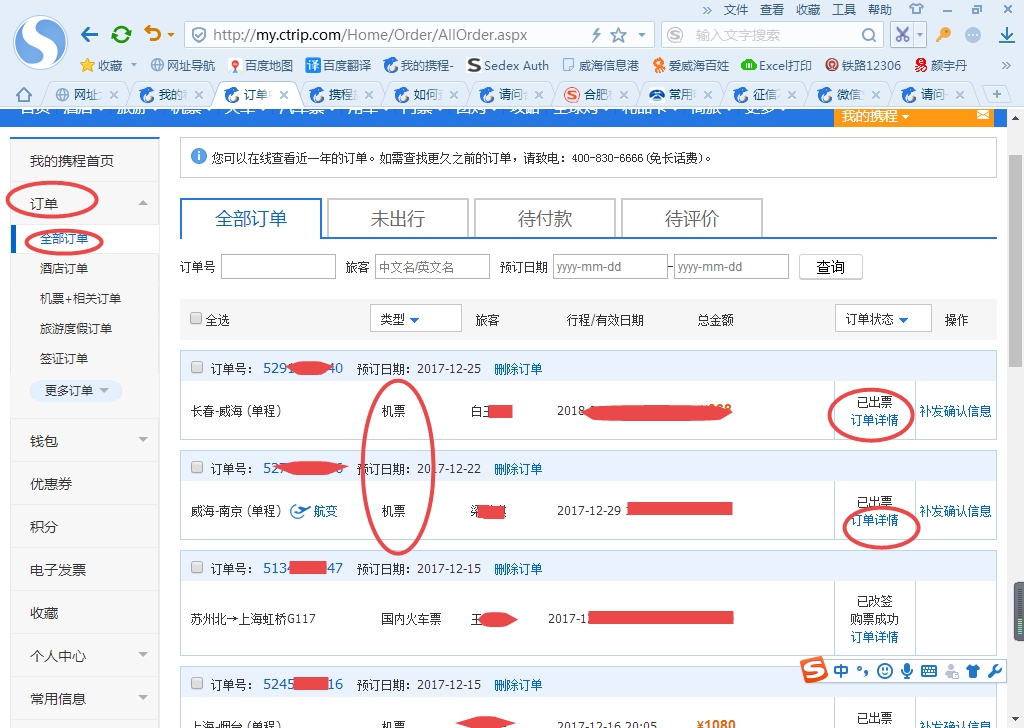This screenshot has height=728, width=1024.
Task: Open the soft keyboard icon in IME bar
Action: pos(929,671)
